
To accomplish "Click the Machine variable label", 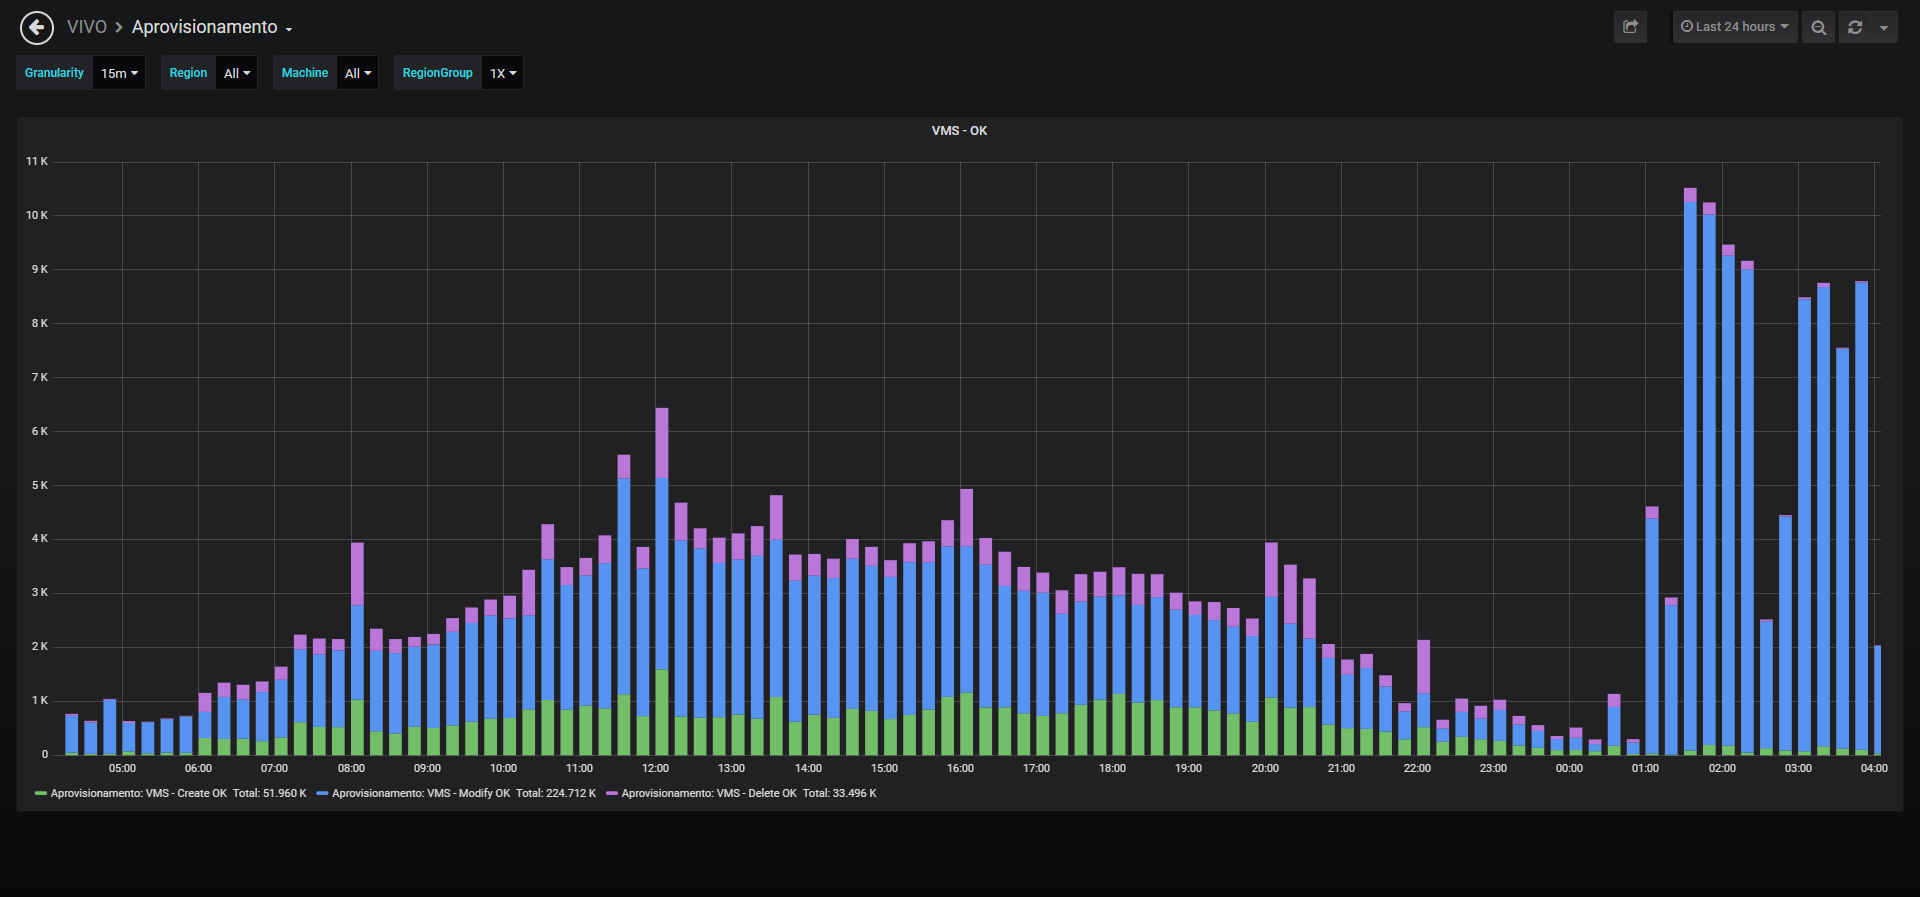I will [x=305, y=73].
